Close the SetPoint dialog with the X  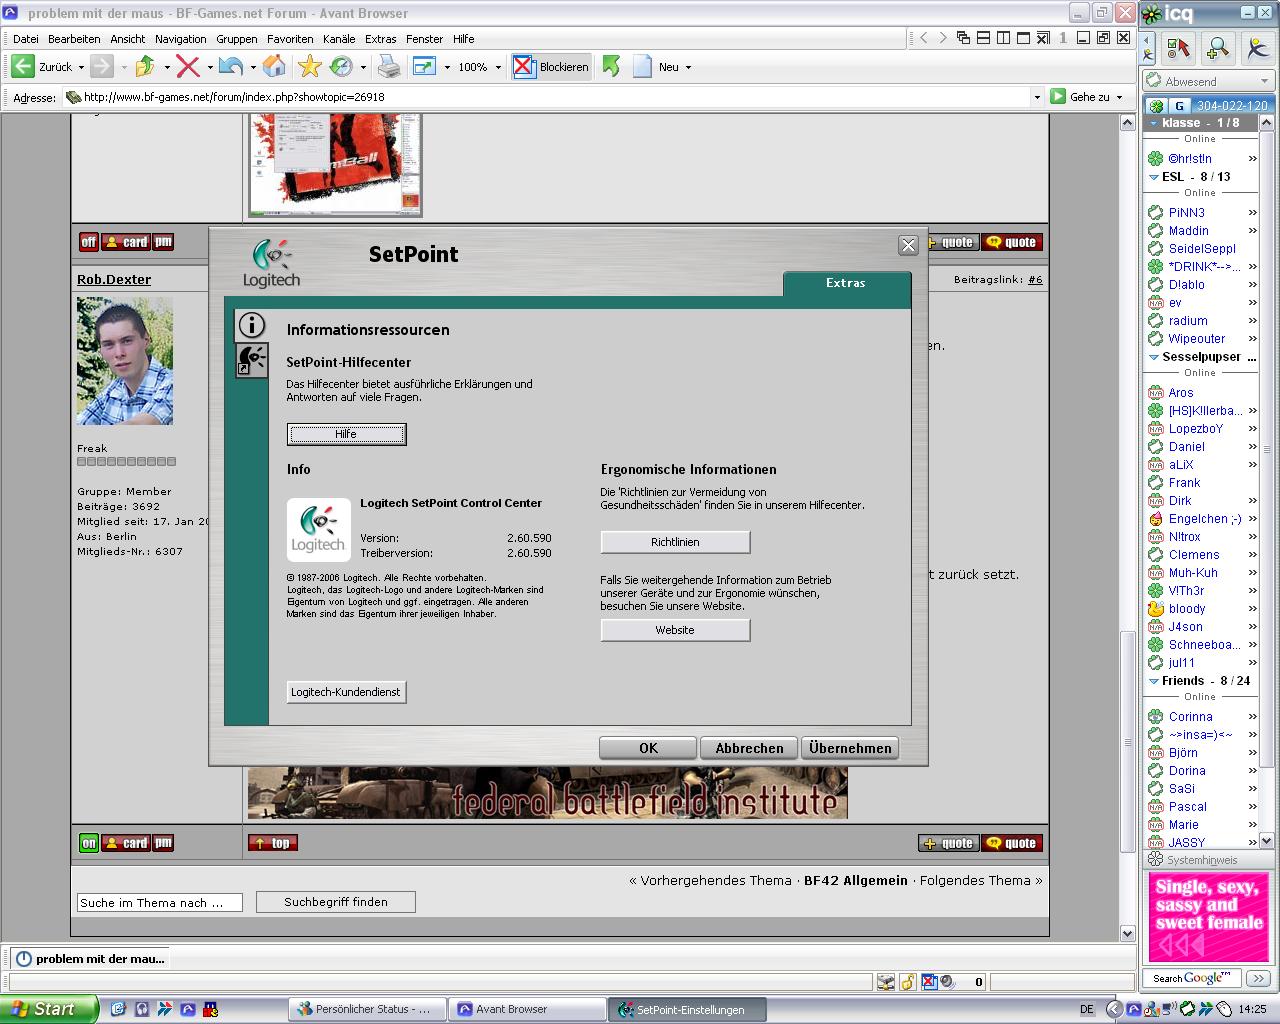tap(908, 245)
